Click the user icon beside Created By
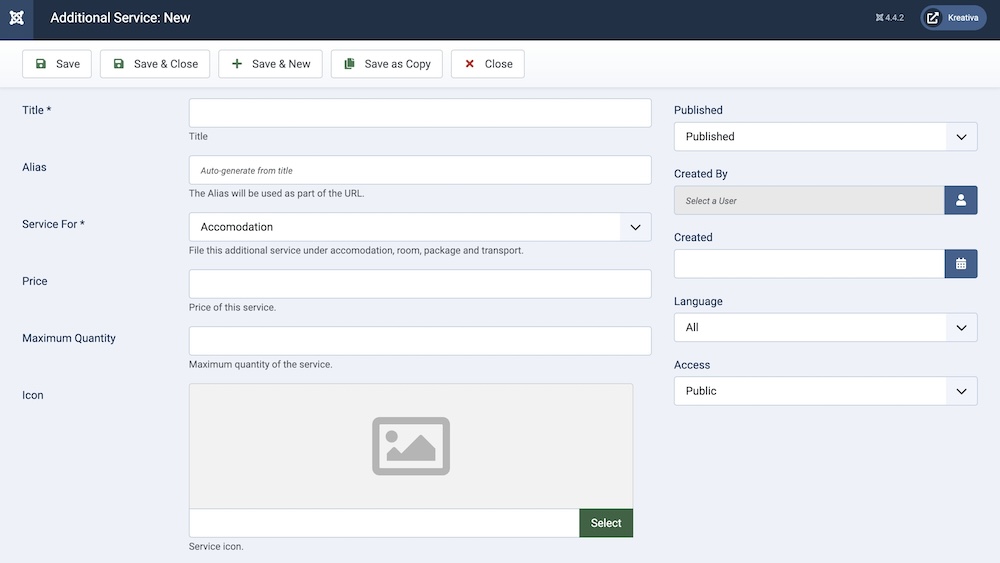This screenshot has width=1000, height=563. click(960, 200)
